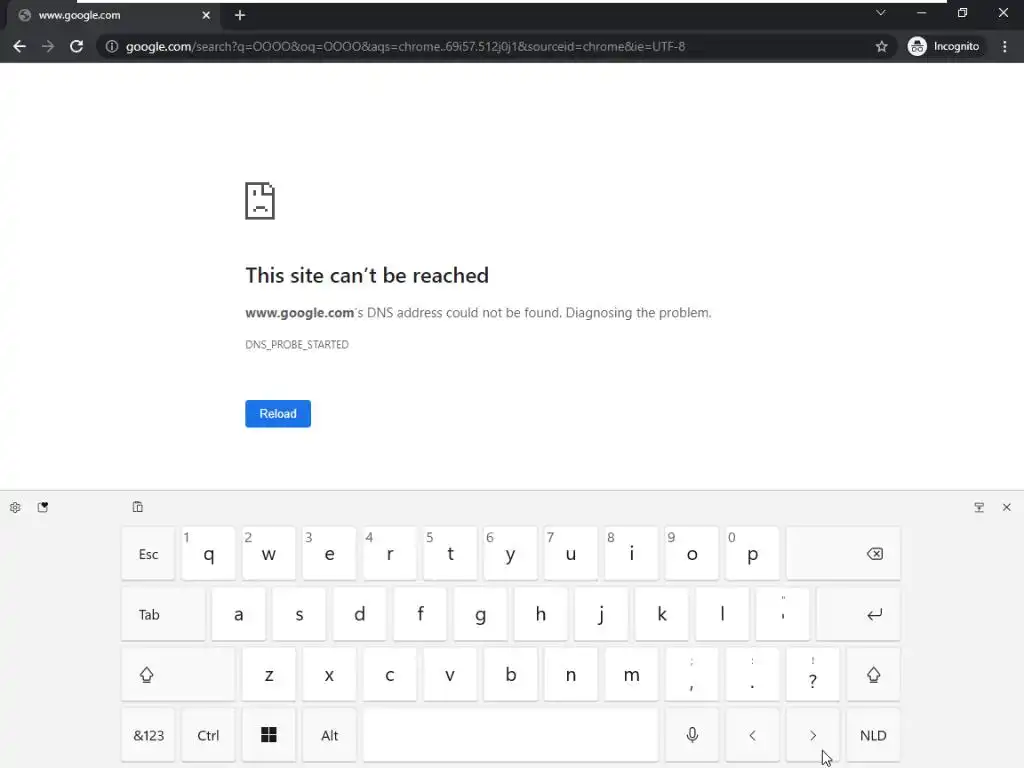Start dictation with microphone key

[692, 735]
